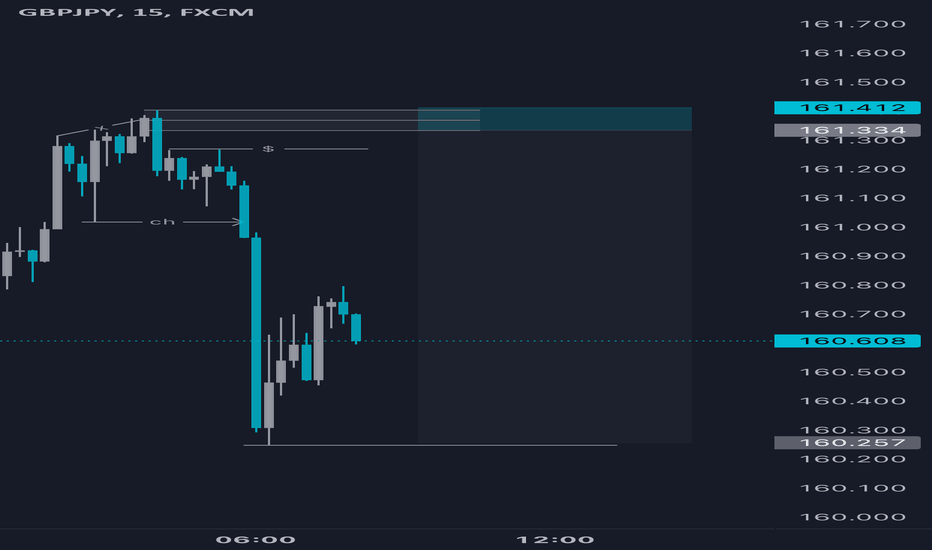Viewport: 932px width, 550px height.
Task: Click the 'ch' arrow annotation text
Action: click(162, 222)
